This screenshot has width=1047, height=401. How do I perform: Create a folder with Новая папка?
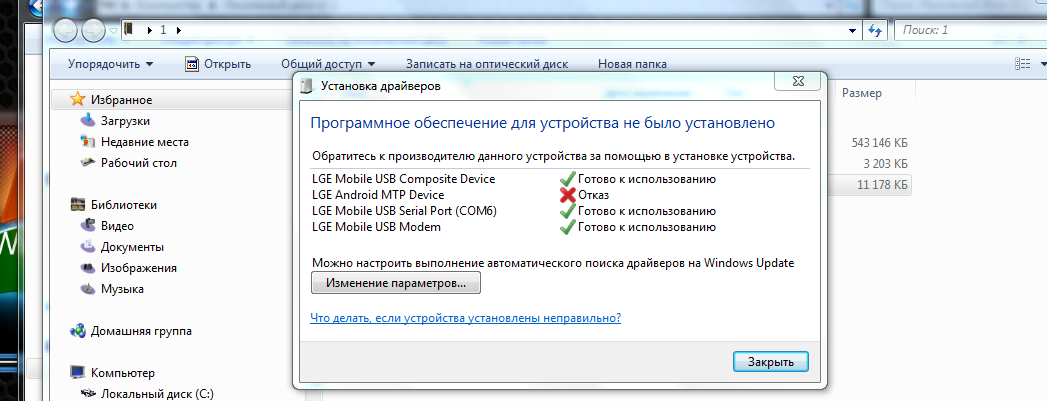pyautogui.click(x=632, y=64)
